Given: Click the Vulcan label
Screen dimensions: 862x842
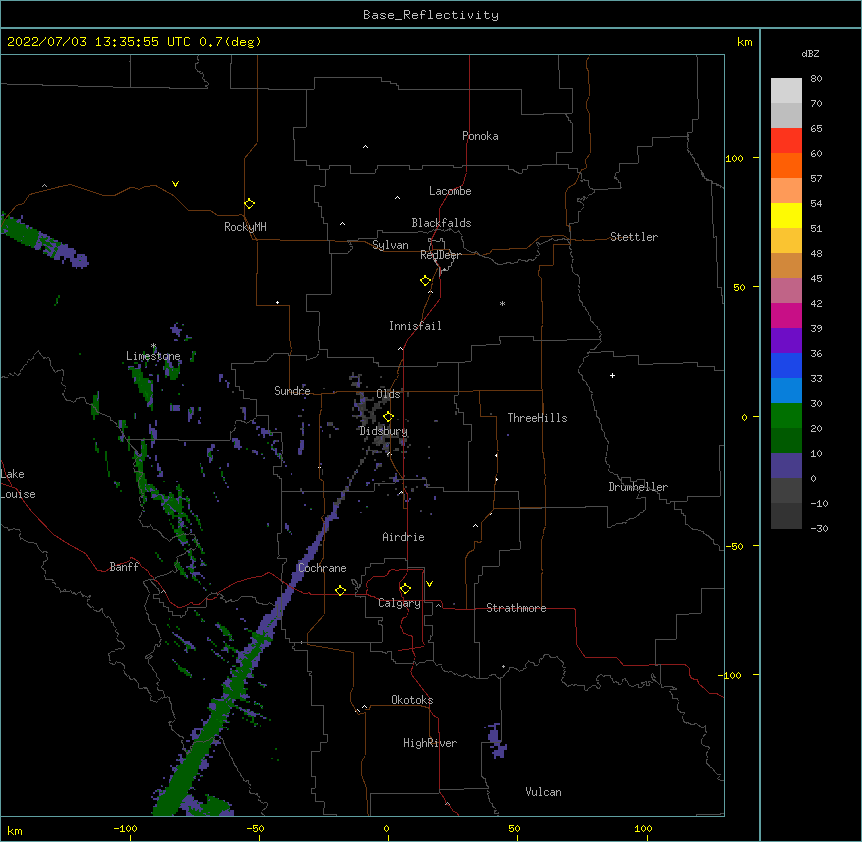Looking at the screenshot, I should 543,792.
